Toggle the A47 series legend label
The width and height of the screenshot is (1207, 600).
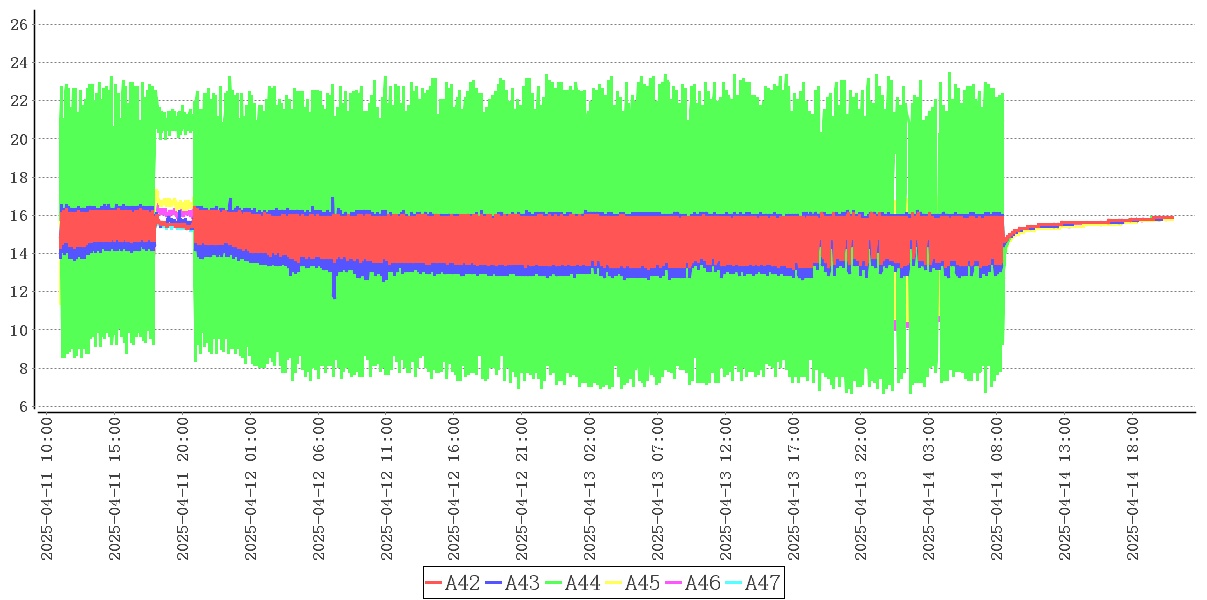click(x=762, y=583)
